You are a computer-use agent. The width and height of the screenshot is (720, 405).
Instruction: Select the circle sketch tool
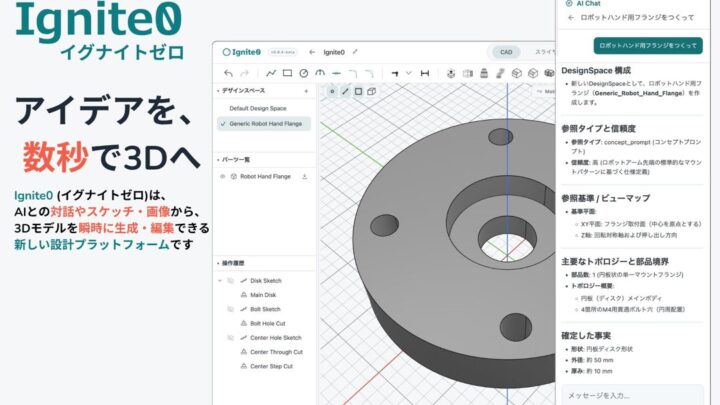[304, 73]
